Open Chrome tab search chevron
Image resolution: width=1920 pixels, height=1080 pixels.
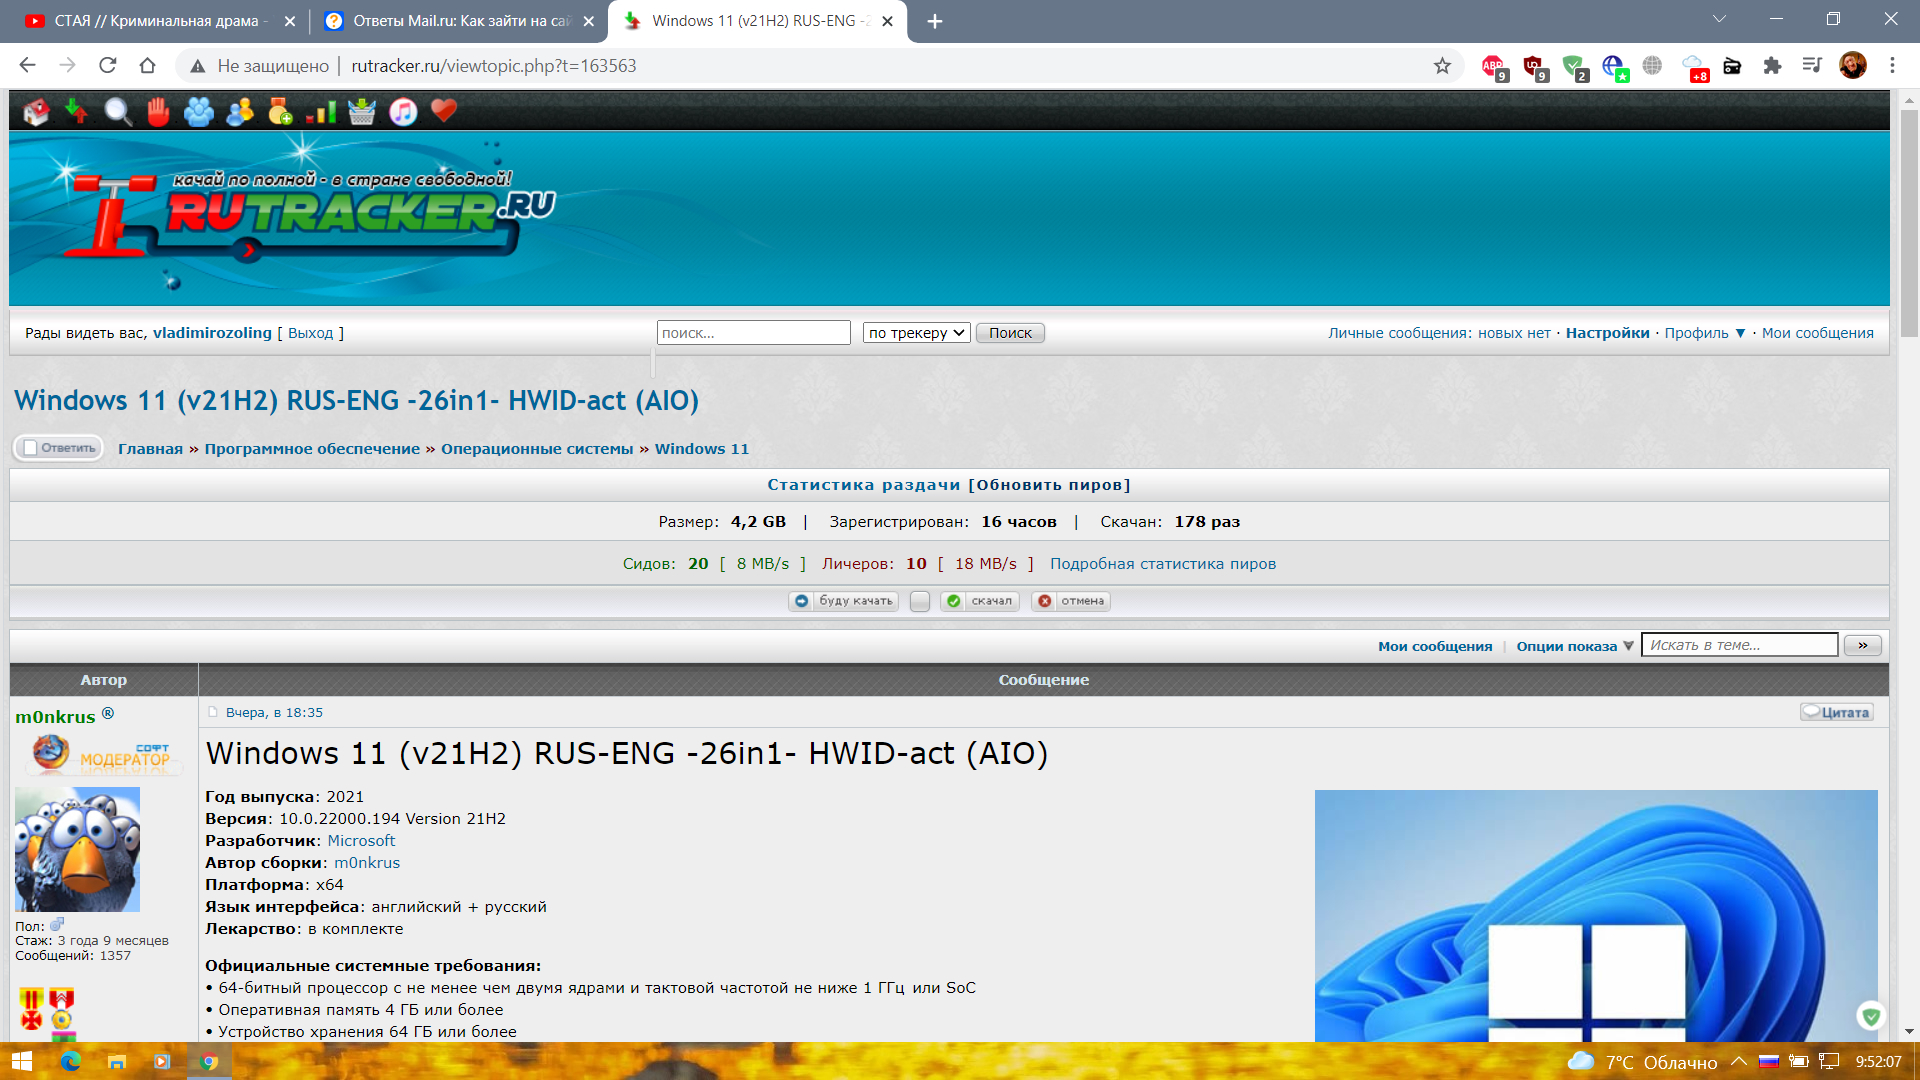(x=1719, y=19)
